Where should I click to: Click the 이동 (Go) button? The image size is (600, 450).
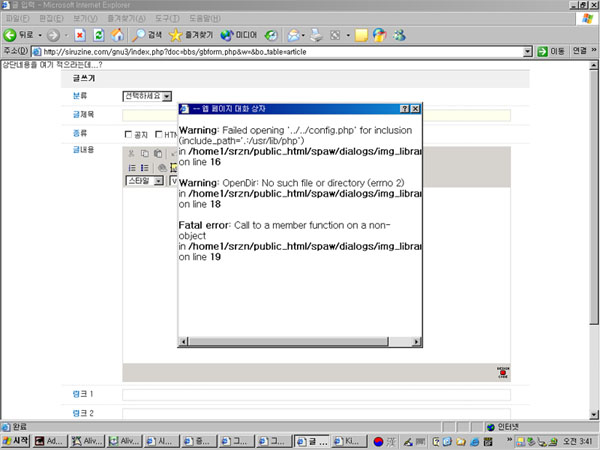click(x=550, y=51)
